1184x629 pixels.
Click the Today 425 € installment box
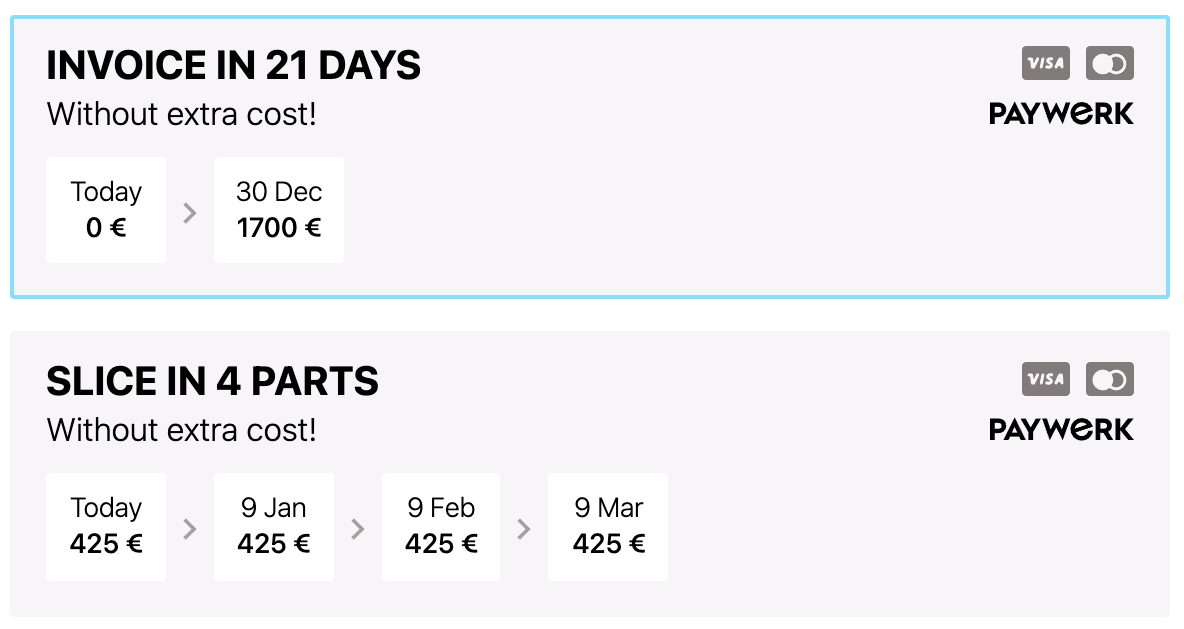click(106, 527)
